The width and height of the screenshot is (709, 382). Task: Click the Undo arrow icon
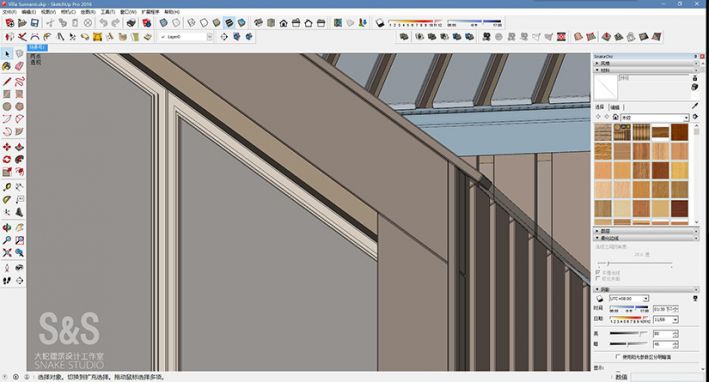pyautogui.click(x=104, y=23)
